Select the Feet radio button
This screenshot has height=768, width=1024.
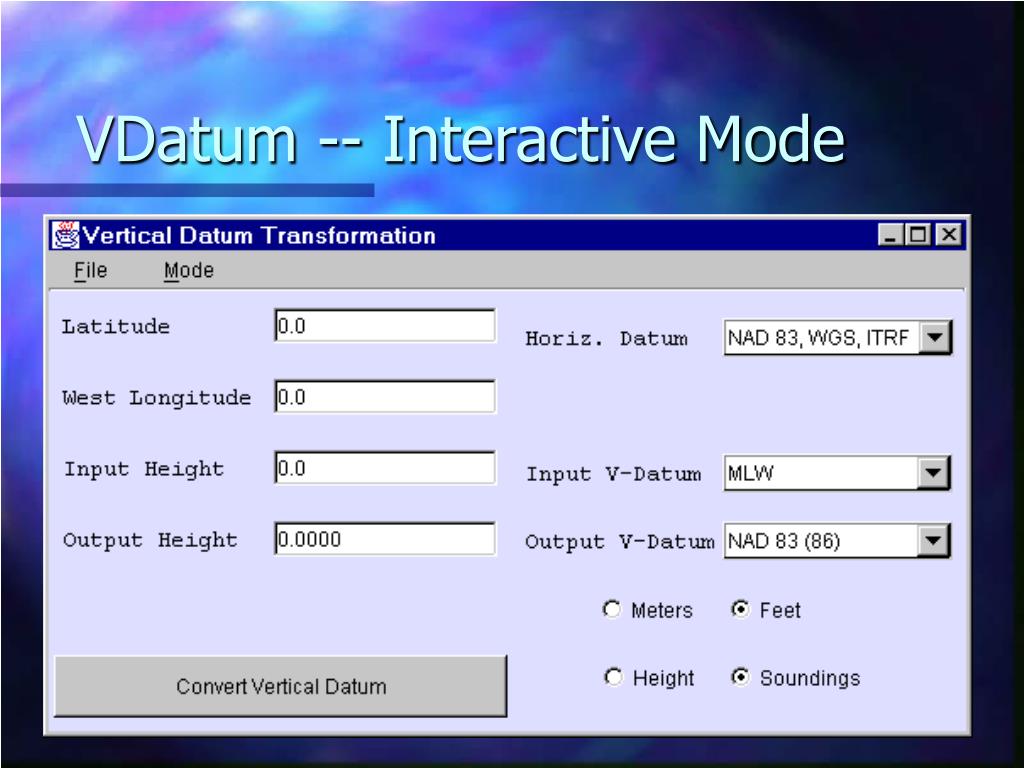click(741, 609)
